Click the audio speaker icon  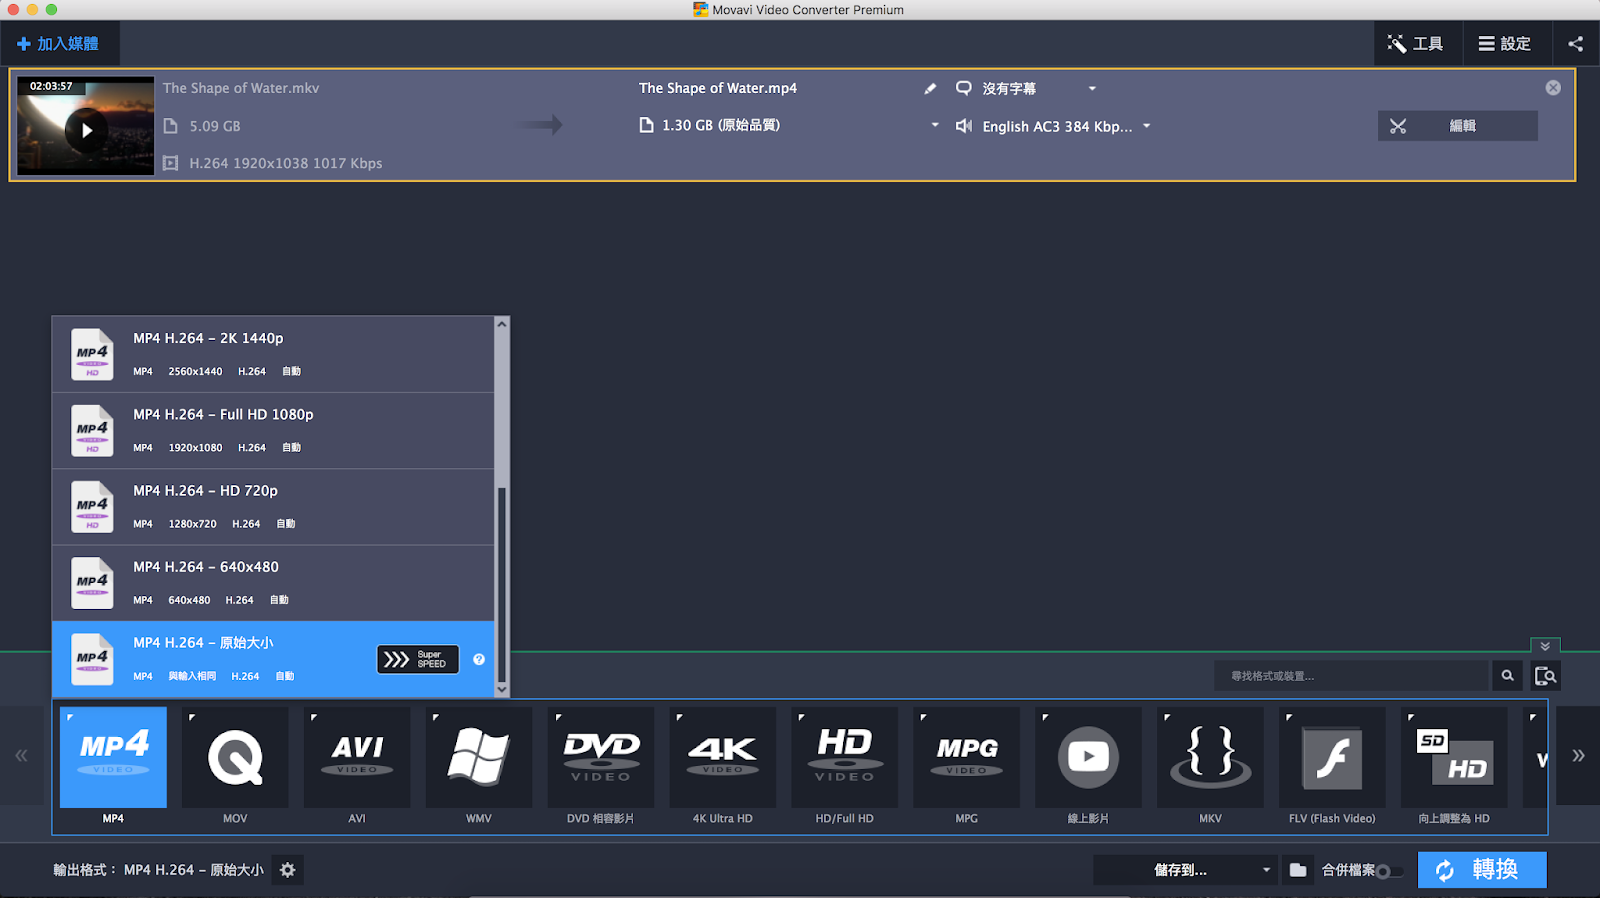tap(964, 126)
